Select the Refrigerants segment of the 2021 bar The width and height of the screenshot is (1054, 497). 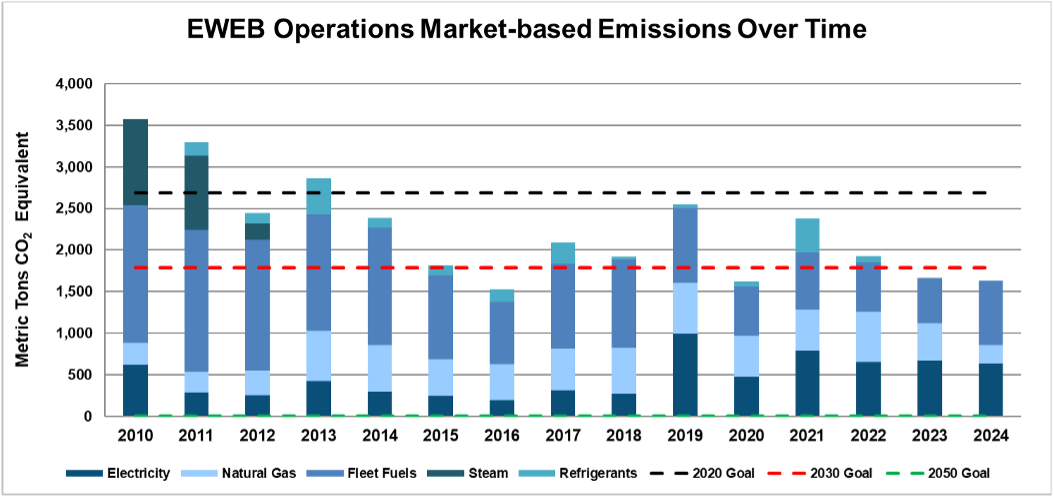pos(807,235)
